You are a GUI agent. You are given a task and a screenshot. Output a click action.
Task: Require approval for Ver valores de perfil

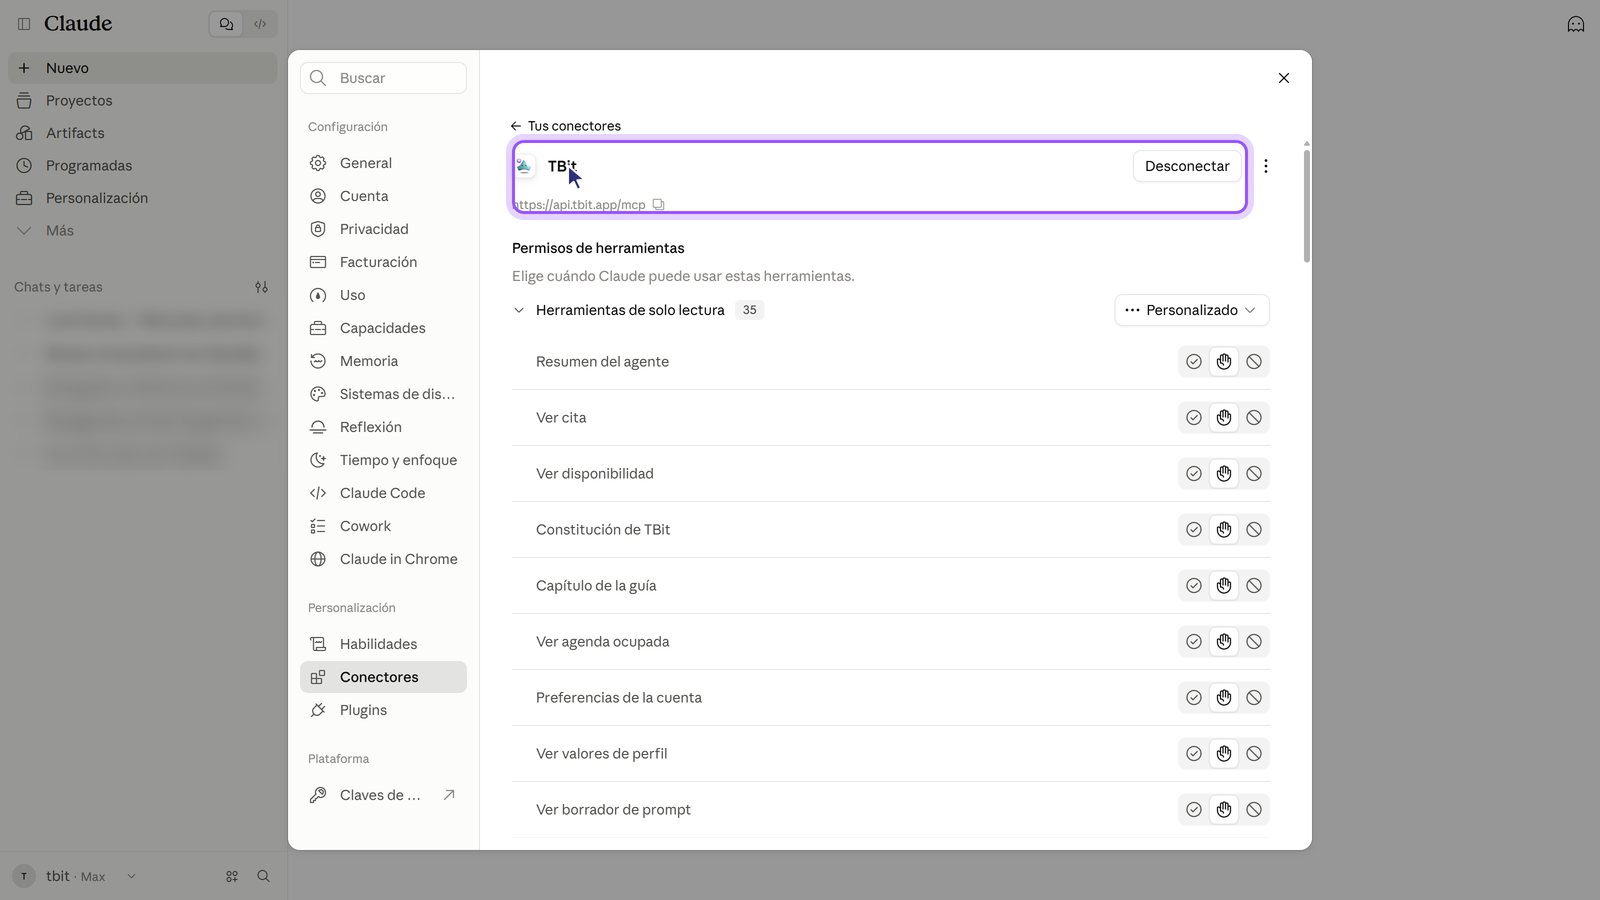pyautogui.click(x=1224, y=754)
